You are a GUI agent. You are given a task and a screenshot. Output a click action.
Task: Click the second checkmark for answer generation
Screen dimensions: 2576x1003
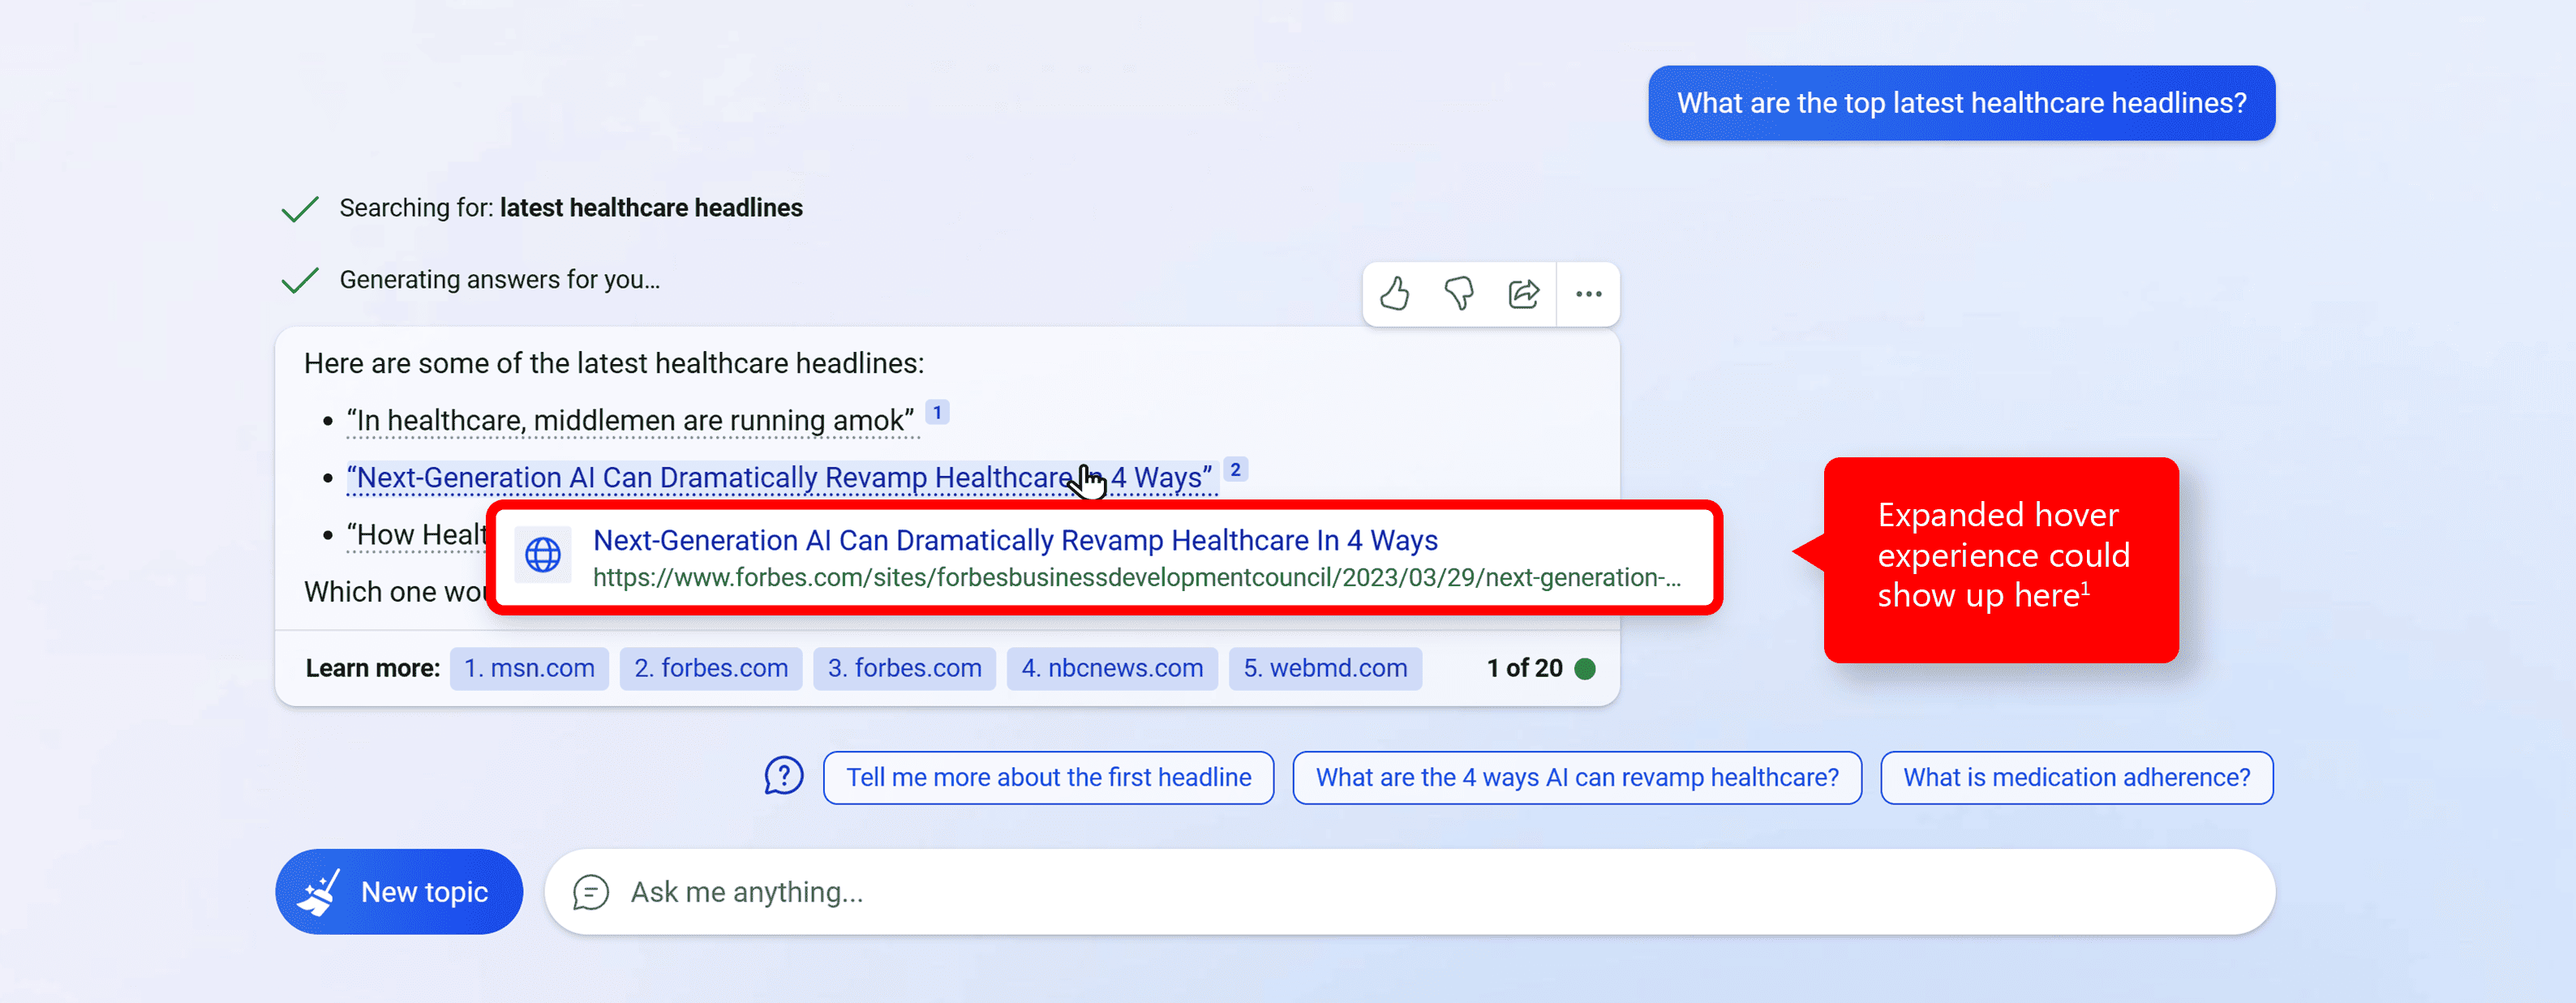pos(303,277)
